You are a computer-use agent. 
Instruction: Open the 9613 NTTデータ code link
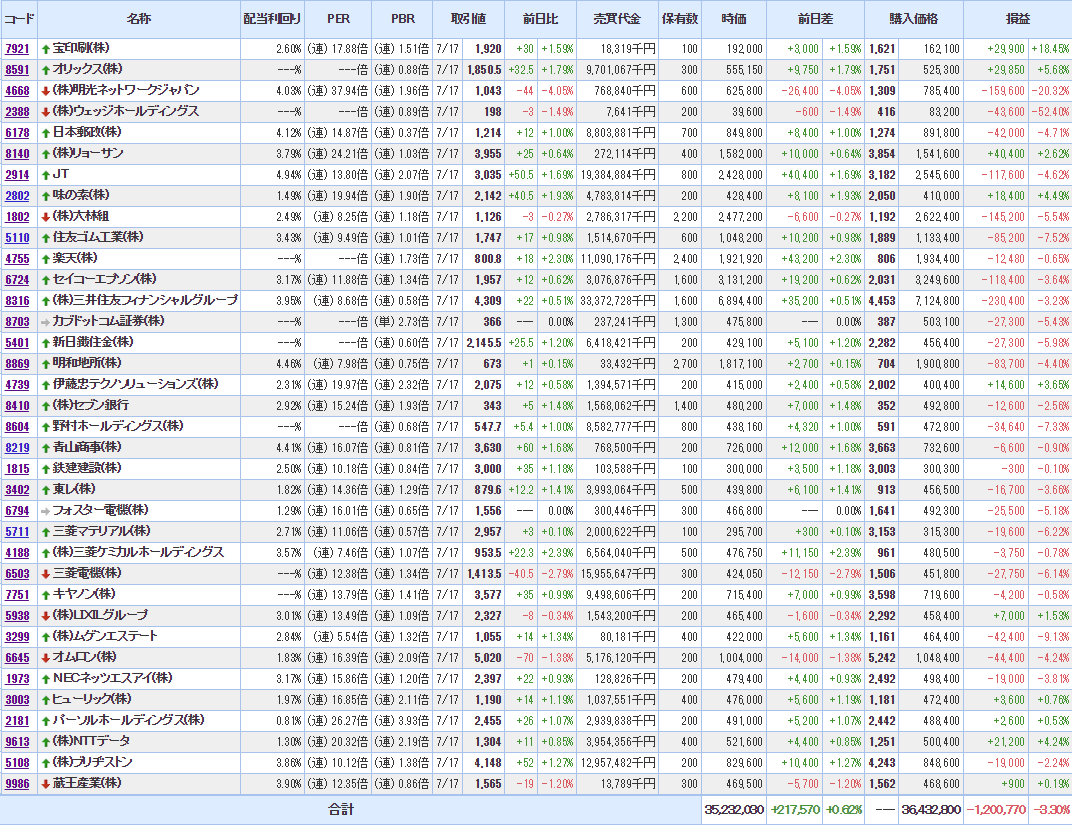pos(17,742)
